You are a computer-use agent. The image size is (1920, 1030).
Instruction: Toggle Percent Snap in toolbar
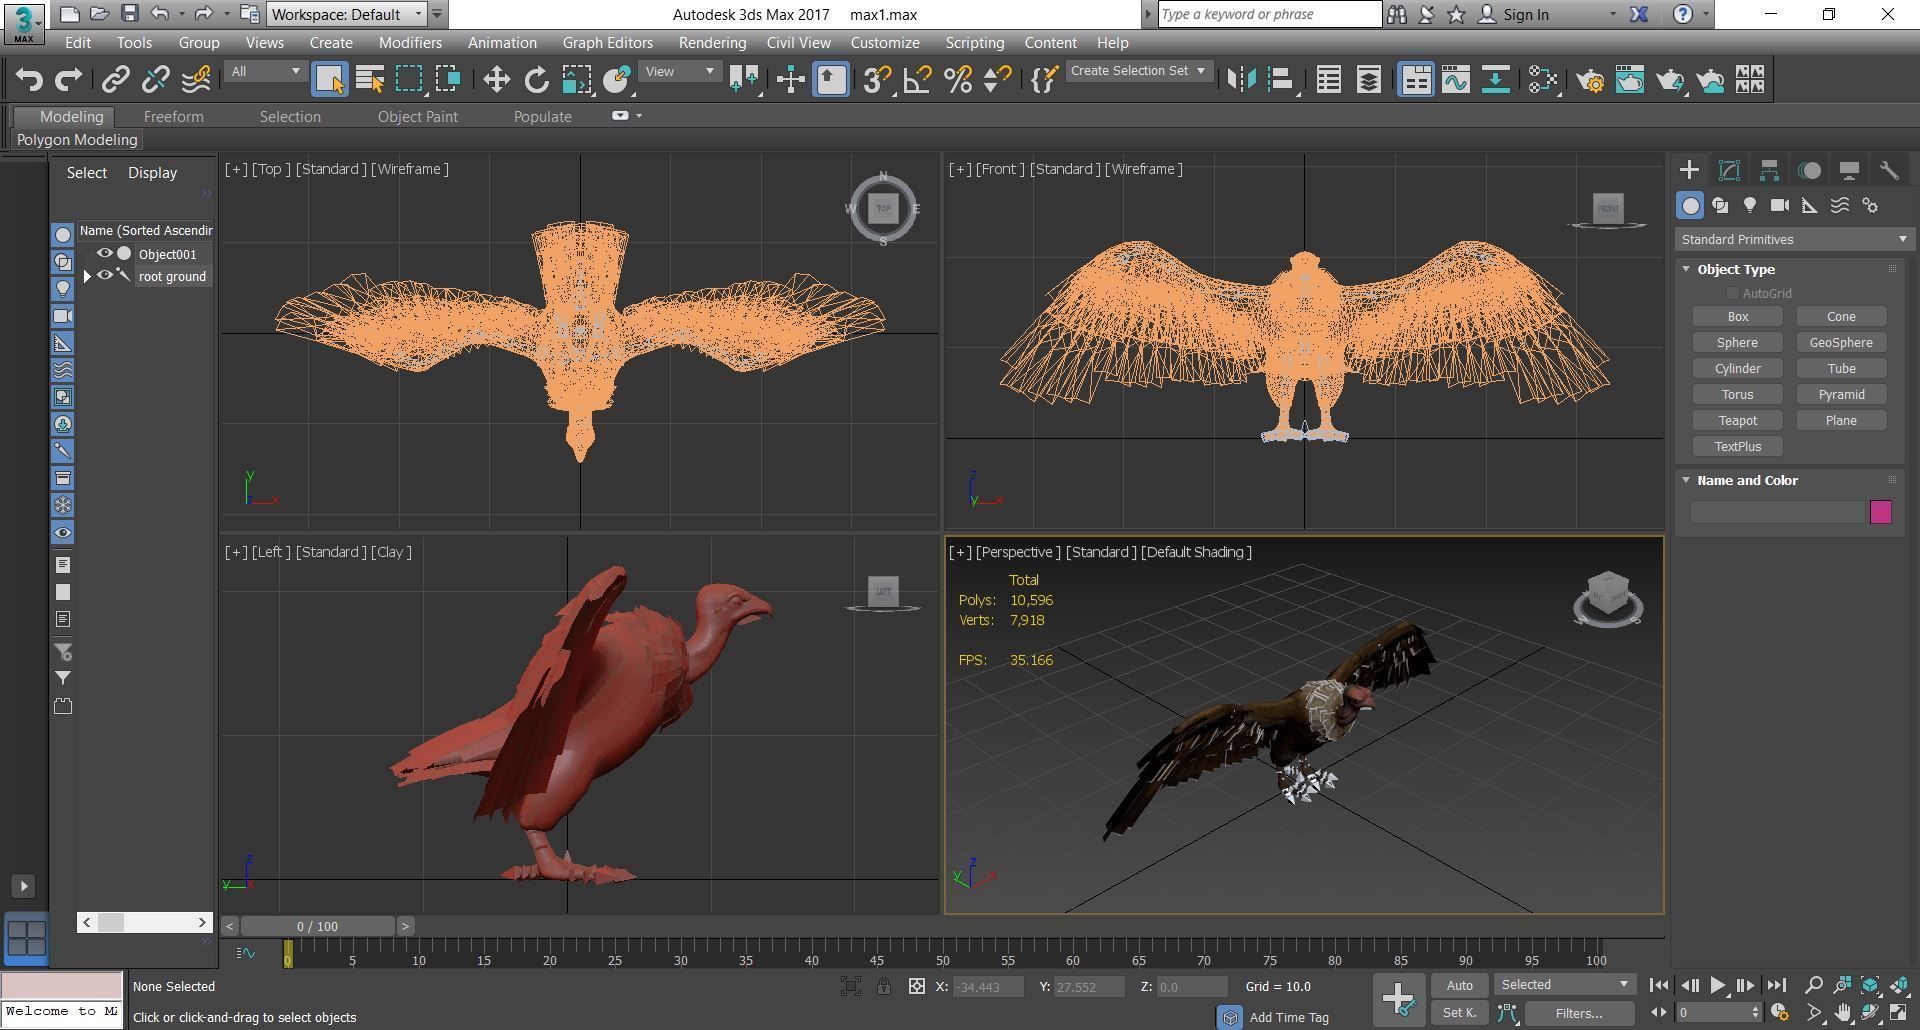[x=957, y=79]
